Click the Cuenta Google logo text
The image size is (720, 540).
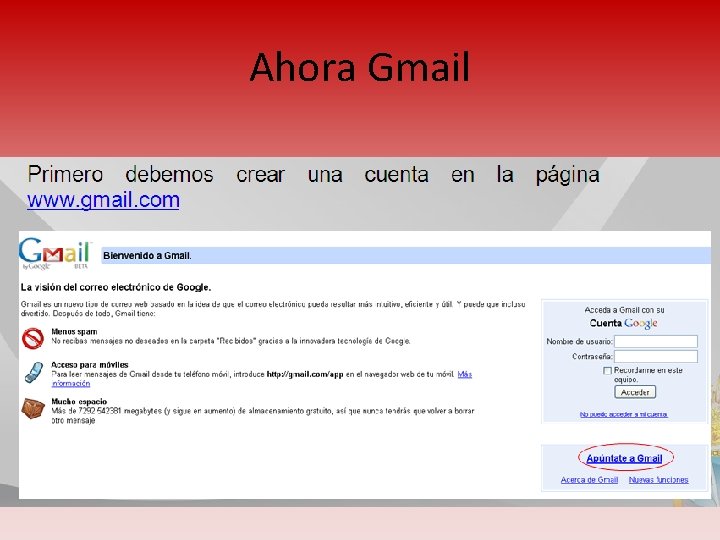pos(624,323)
